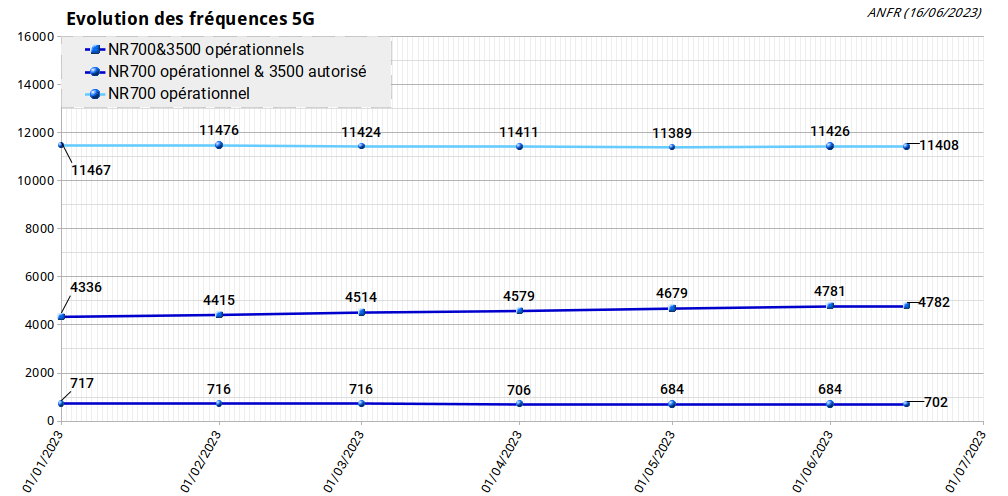Click the data point under label 11426
The width and height of the screenshot is (1008, 496).
click(830, 146)
